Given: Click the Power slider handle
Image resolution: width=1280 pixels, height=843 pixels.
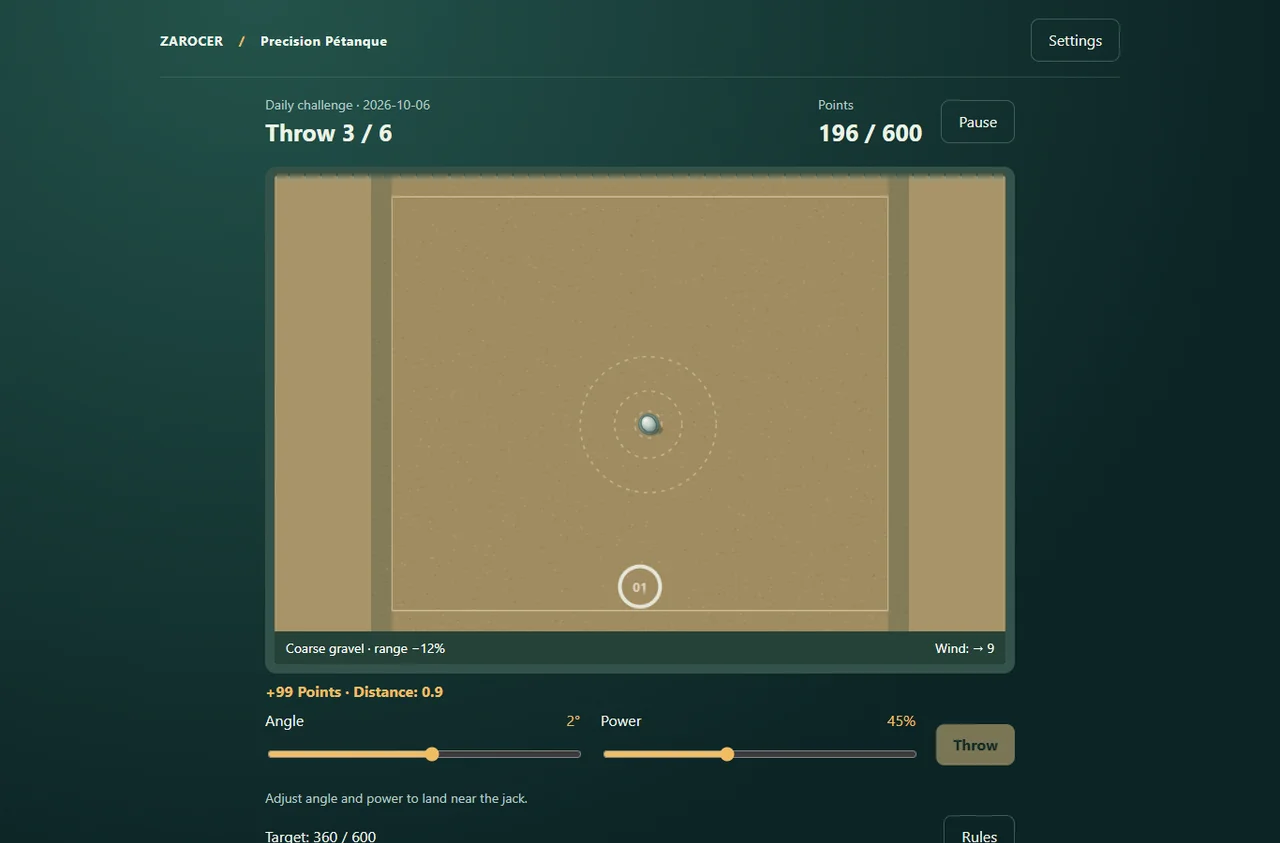Looking at the screenshot, I should [727, 754].
